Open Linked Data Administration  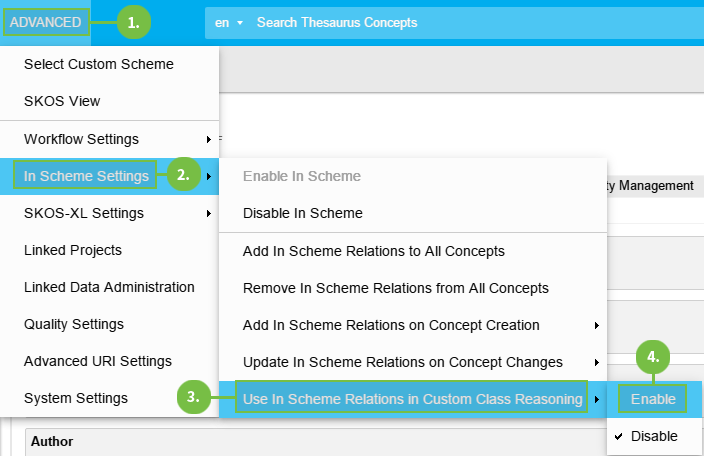[109, 287]
